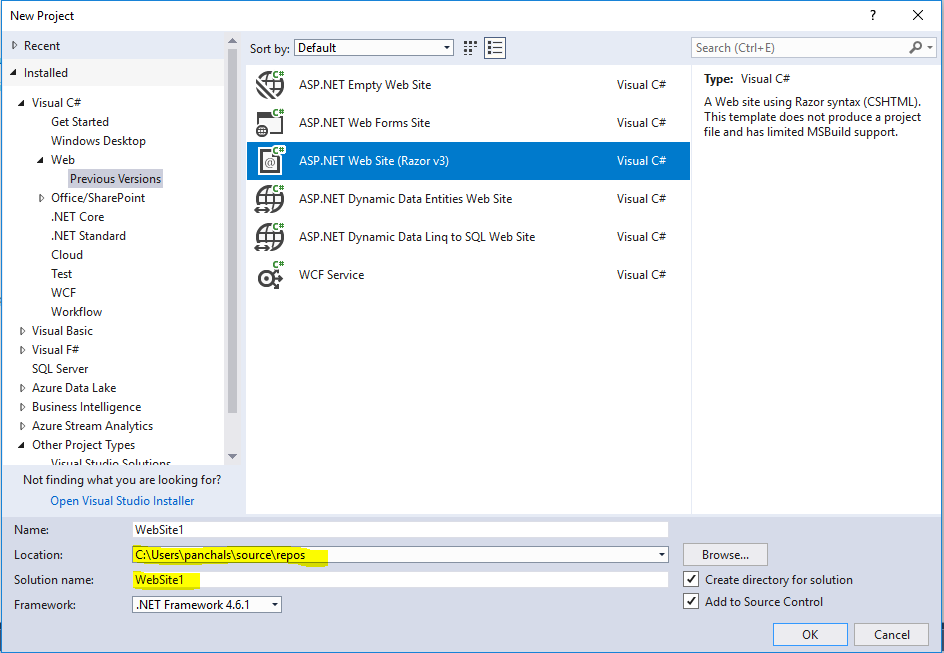944x653 pixels.
Task: Select the Test category
Action: pyautogui.click(x=61, y=274)
